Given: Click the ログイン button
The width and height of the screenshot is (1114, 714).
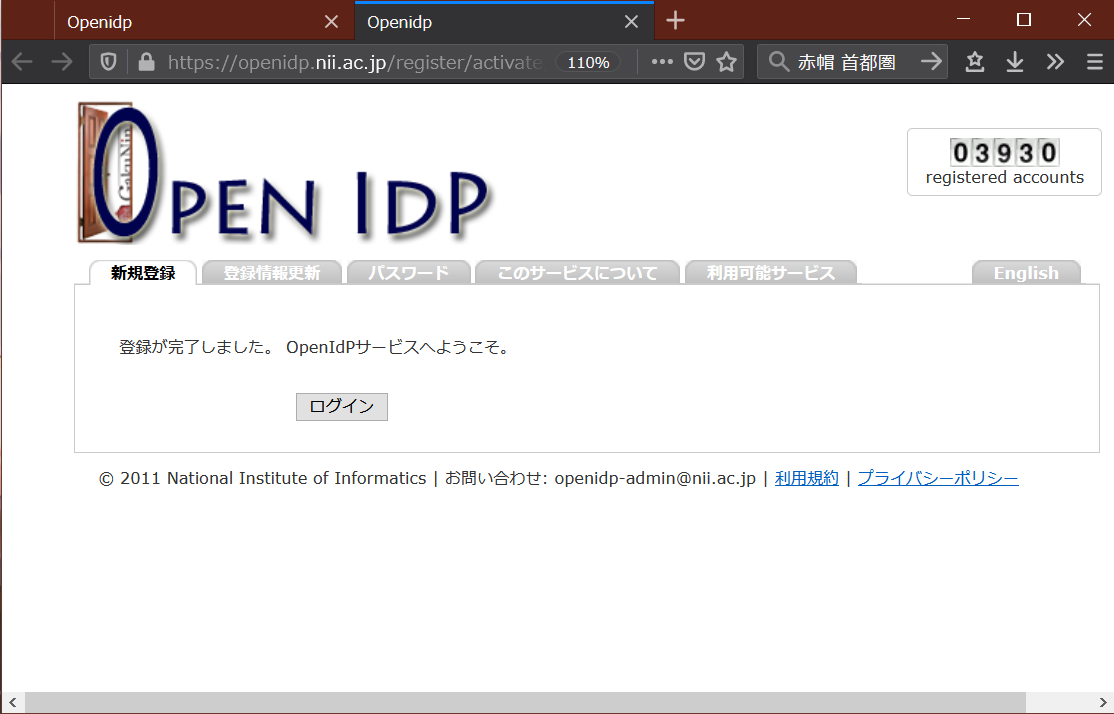Looking at the screenshot, I should tap(342, 406).
